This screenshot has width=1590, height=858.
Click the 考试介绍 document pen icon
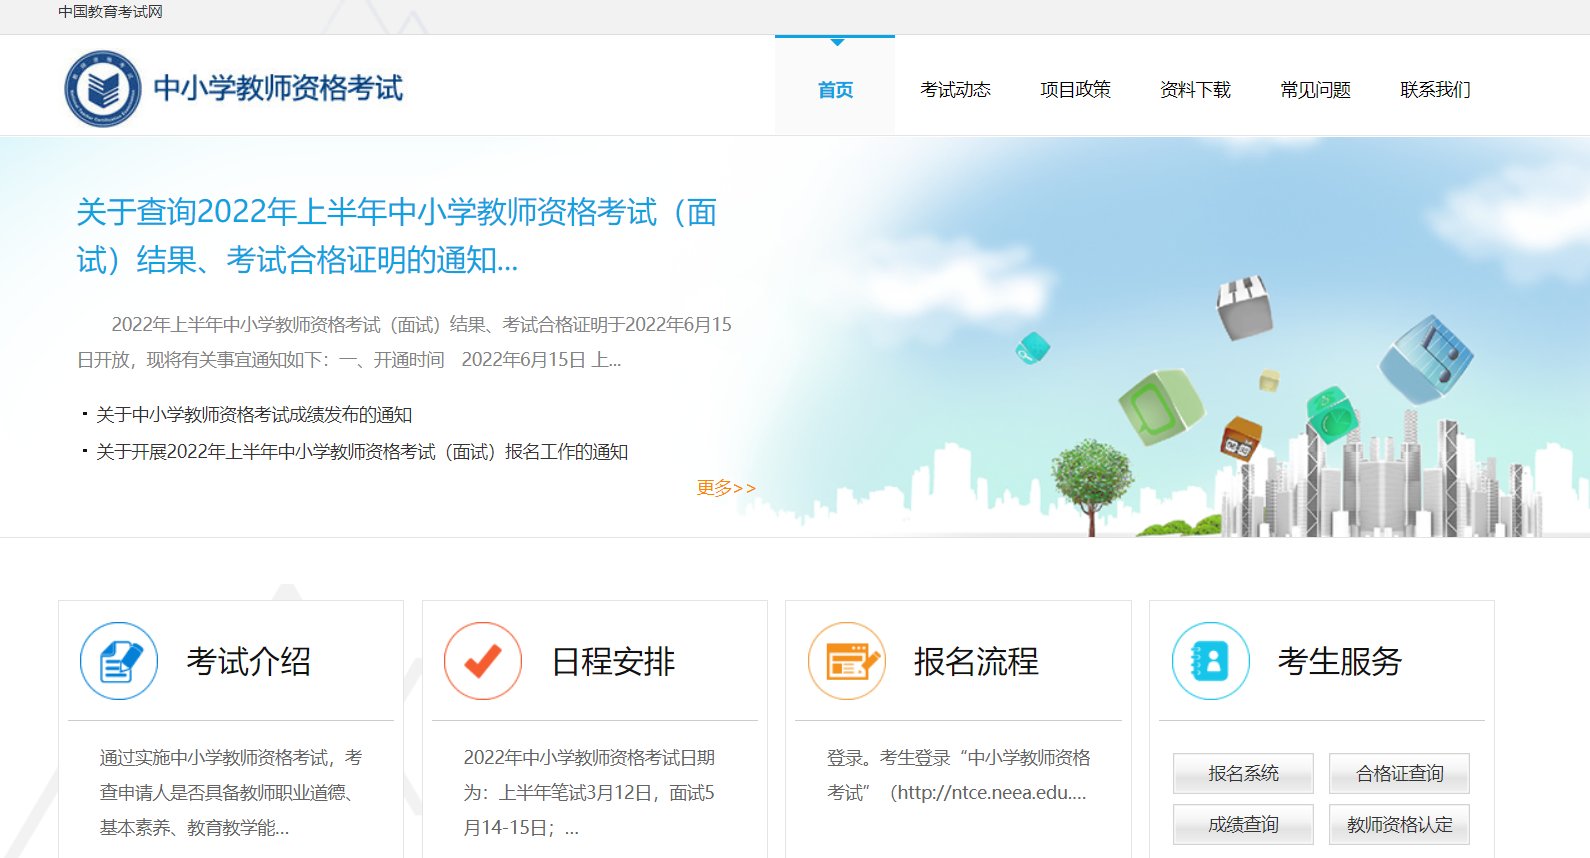(x=119, y=661)
